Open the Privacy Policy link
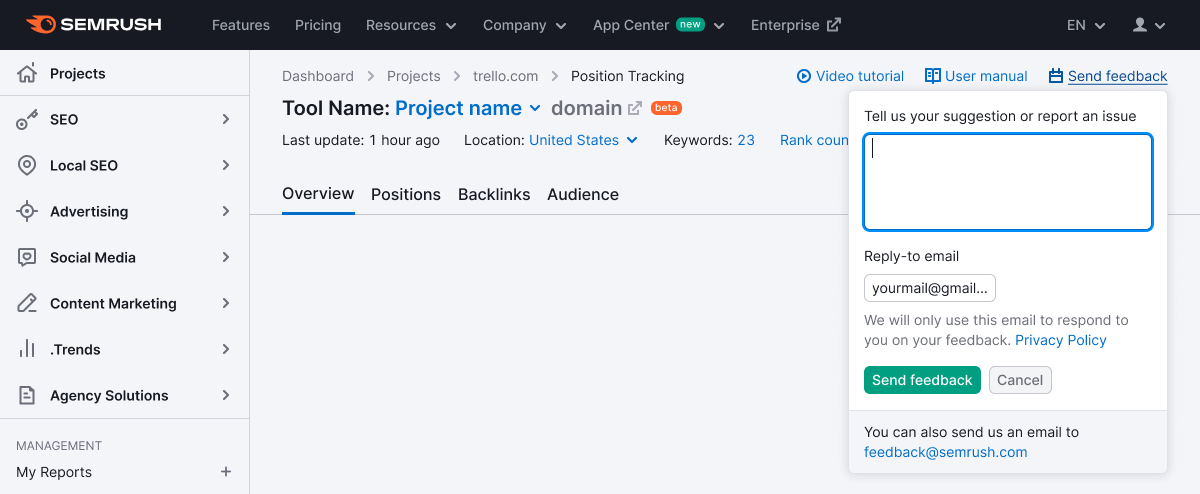1200x494 pixels. [1060, 340]
